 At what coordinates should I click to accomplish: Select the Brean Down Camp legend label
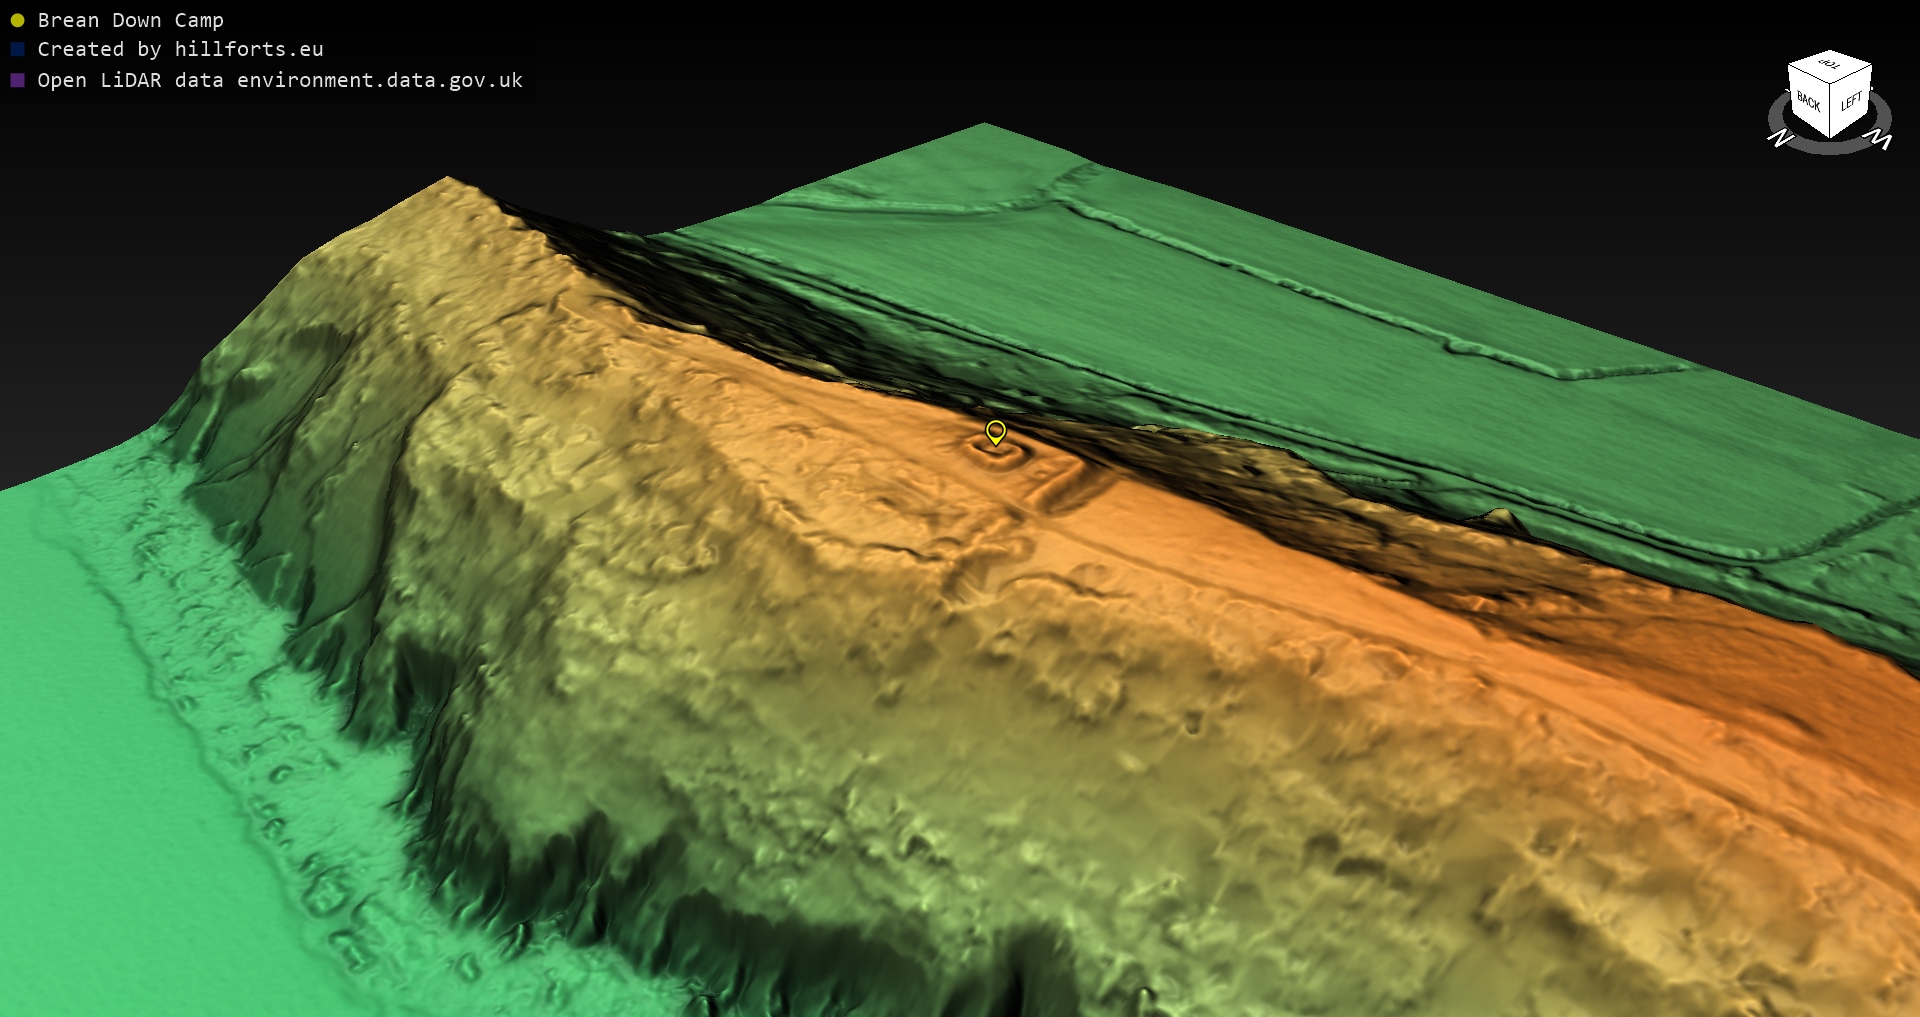(130, 20)
